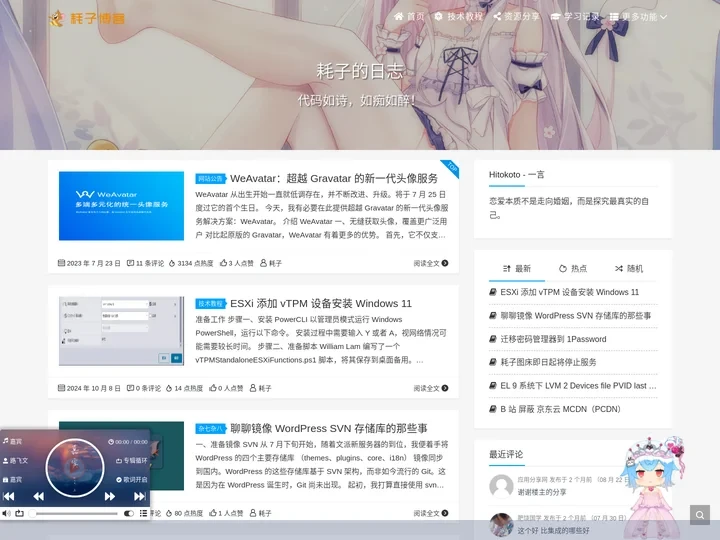Skip to previous track in music player

coord(9,496)
